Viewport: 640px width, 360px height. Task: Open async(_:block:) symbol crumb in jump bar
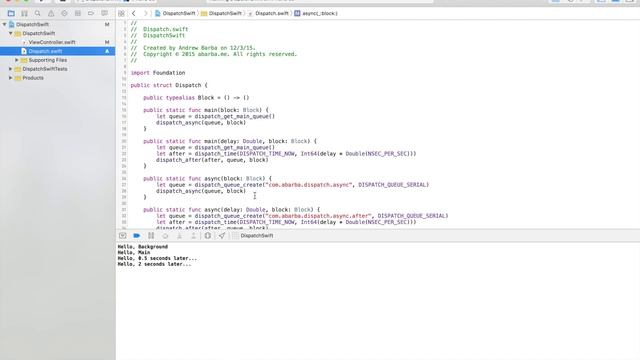click(316, 13)
